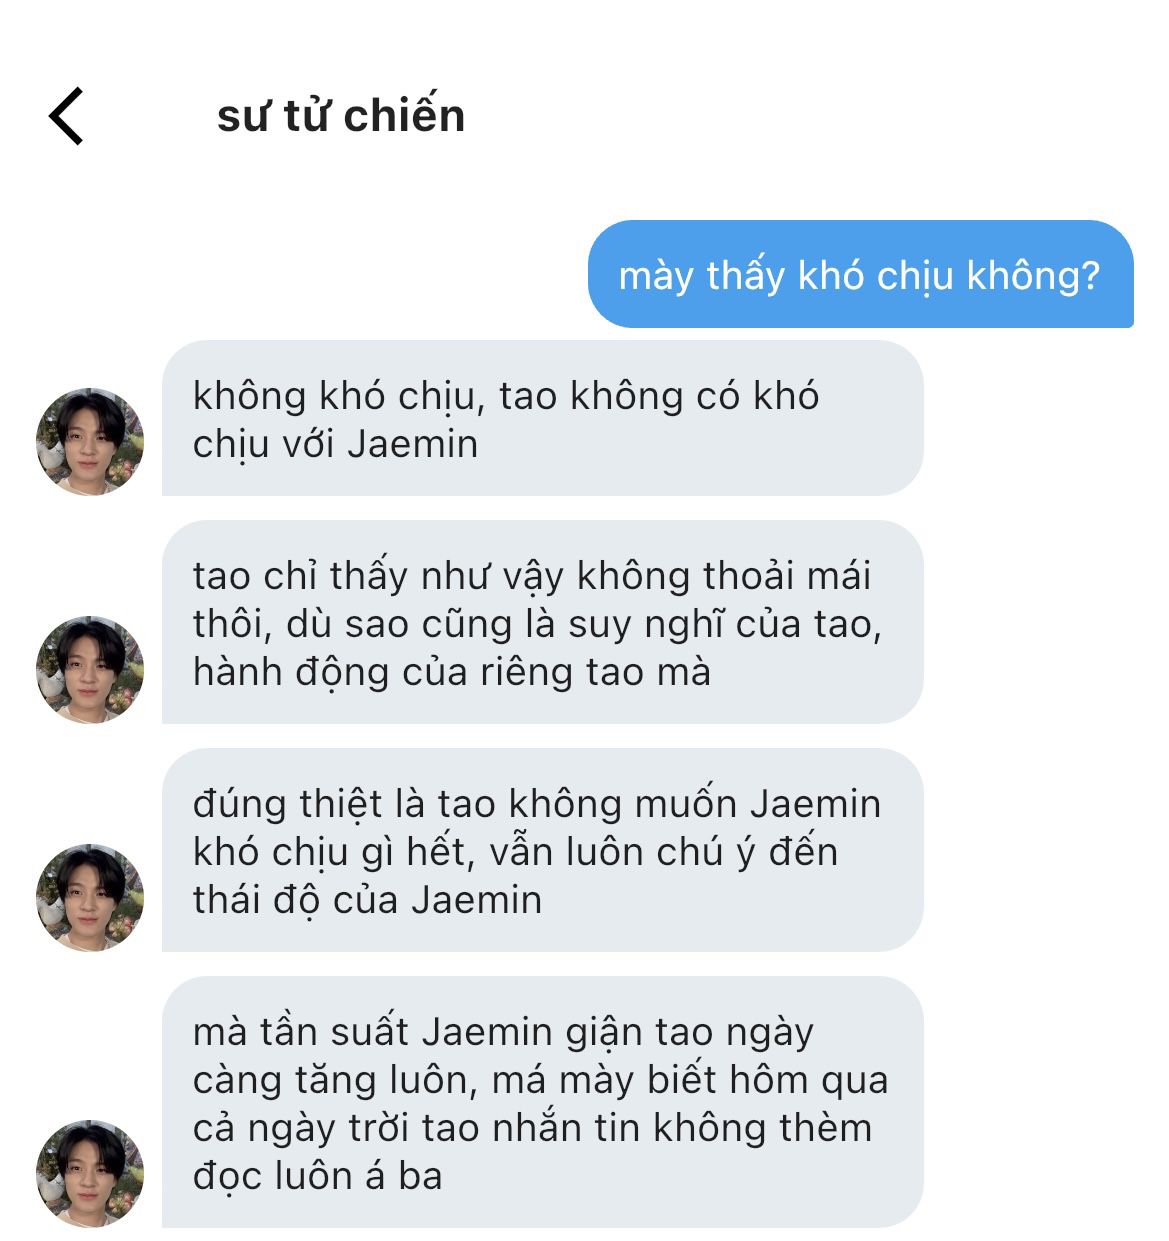Open avatar beside "đúng thiệt là tao" message
Screen dimensions: 1169x1241
[x=90, y=897]
